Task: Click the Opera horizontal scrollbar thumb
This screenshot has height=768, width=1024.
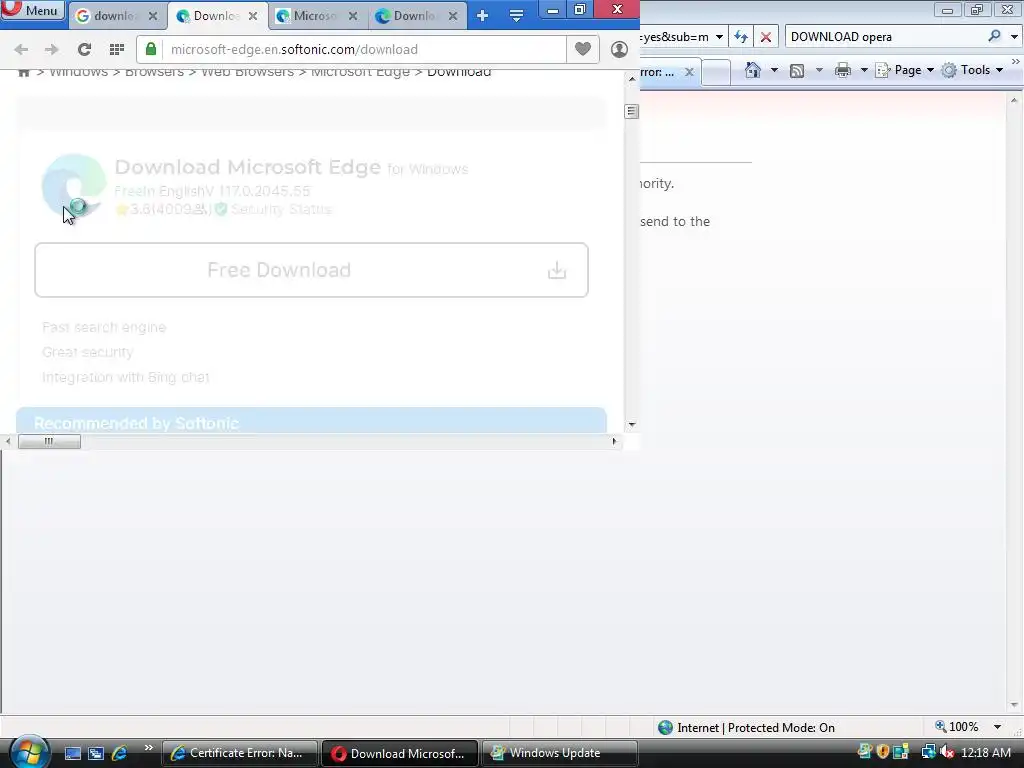Action: 49,441
